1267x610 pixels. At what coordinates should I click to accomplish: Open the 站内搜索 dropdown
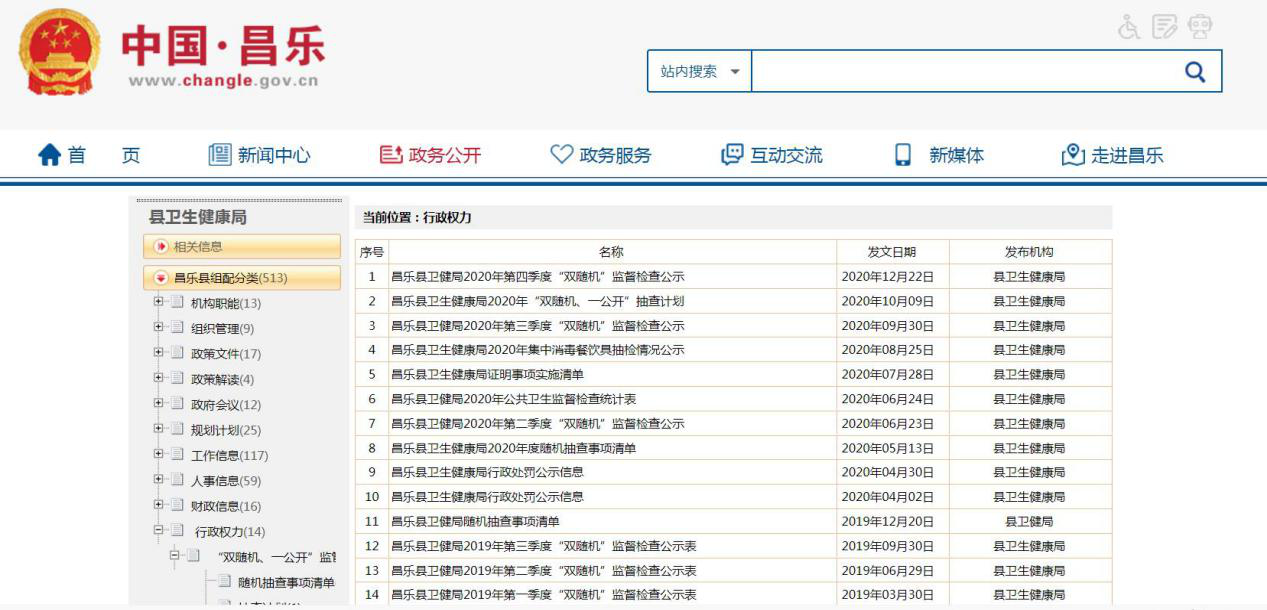pos(700,72)
